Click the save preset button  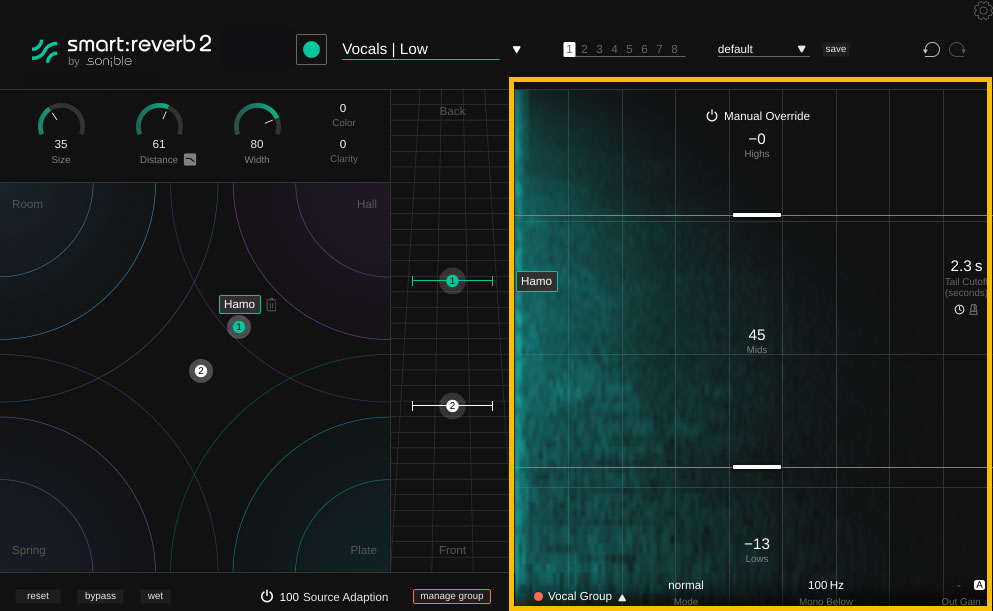[835, 49]
